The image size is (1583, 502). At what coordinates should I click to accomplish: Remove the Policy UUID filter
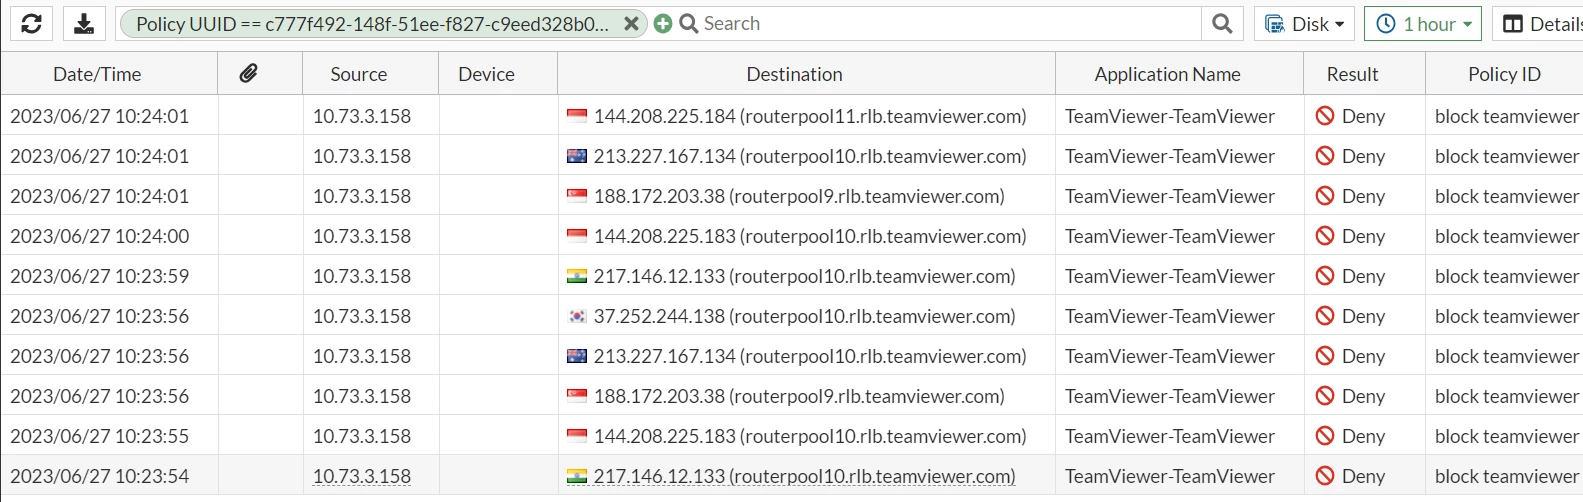pos(631,24)
